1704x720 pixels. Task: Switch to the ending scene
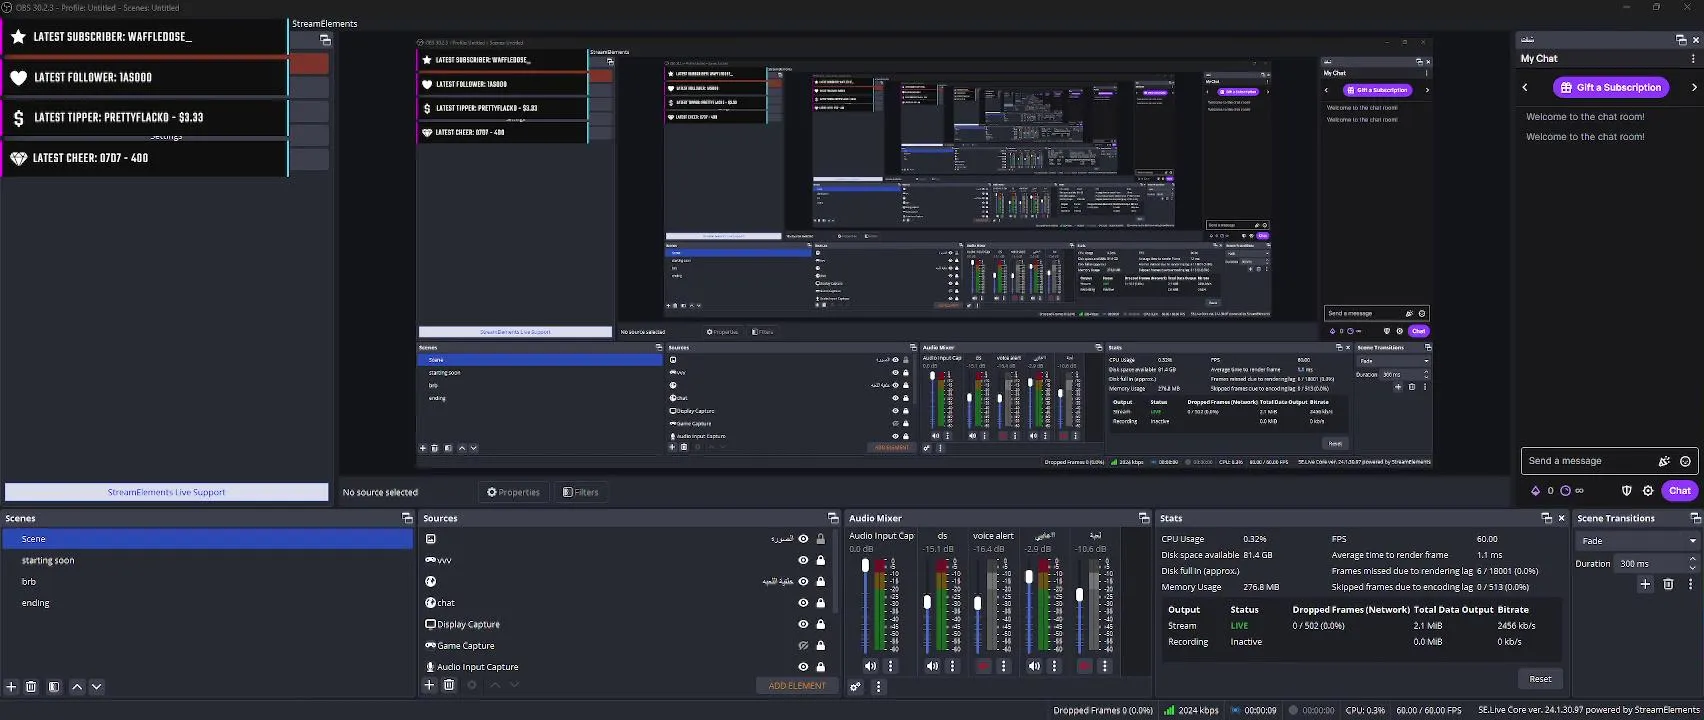pos(207,603)
